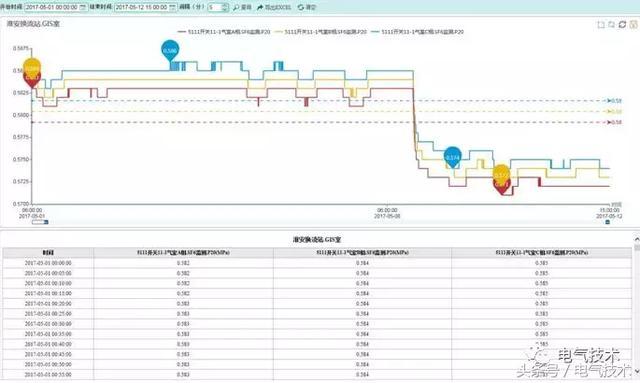This screenshot has height=383, width=640.
Task: Increase the interval minutes stepper
Action: pos(225,5)
